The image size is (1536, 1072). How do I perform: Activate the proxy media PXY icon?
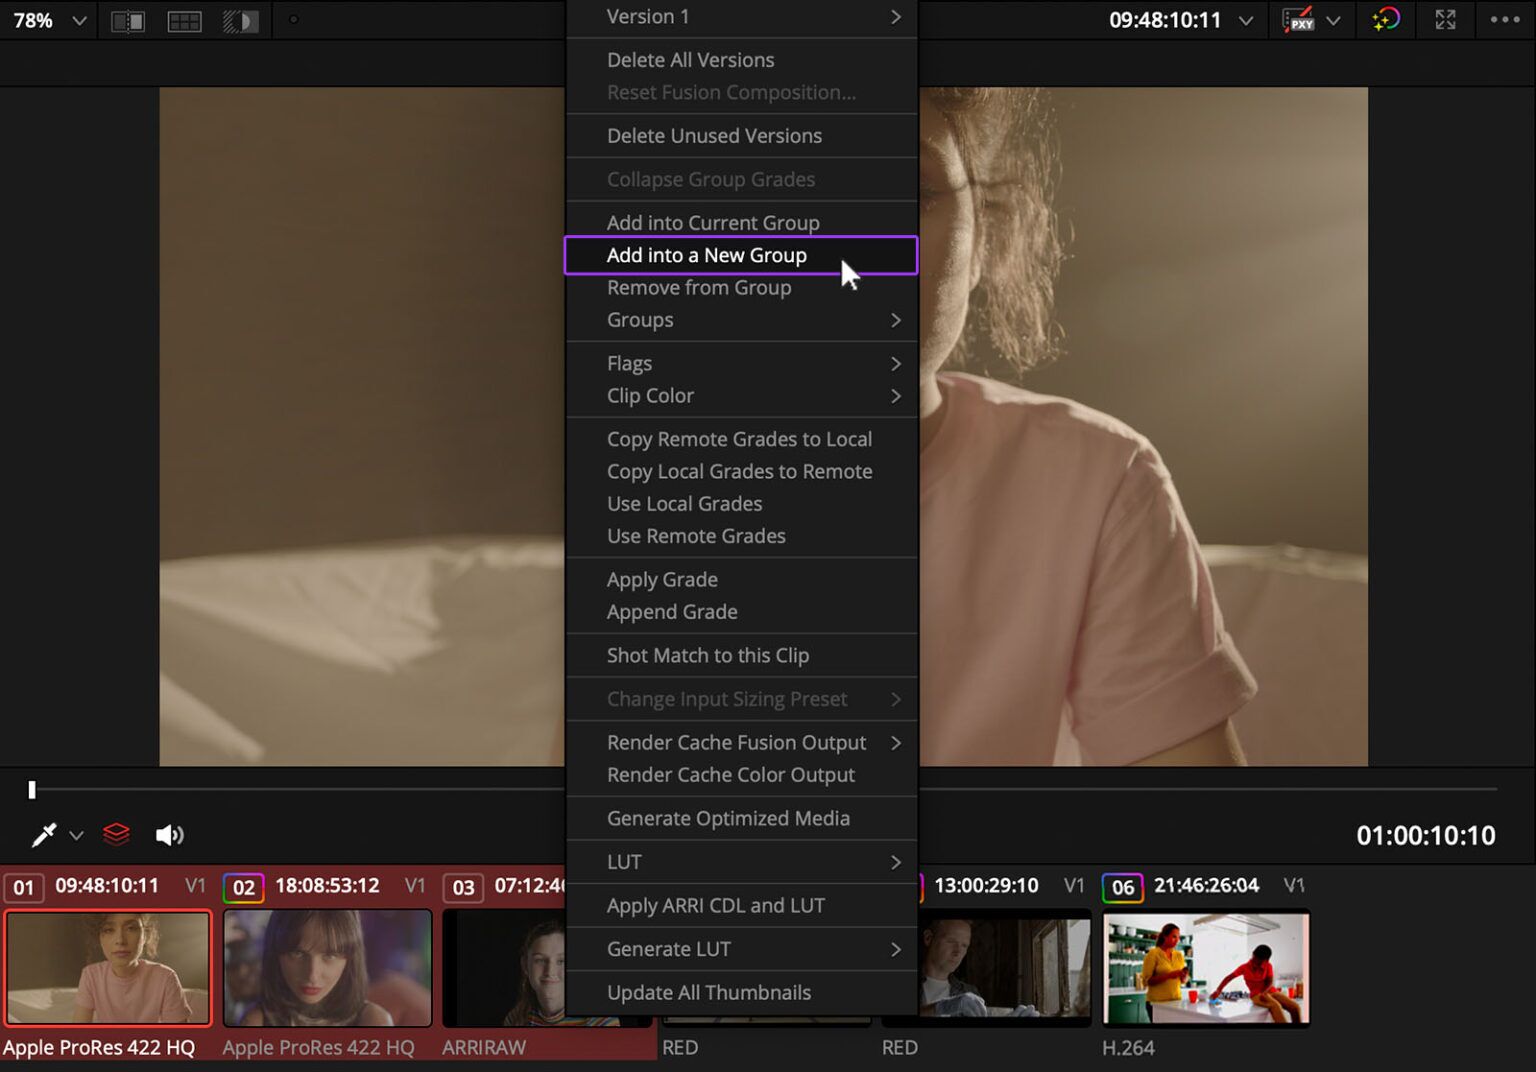(1299, 20)
